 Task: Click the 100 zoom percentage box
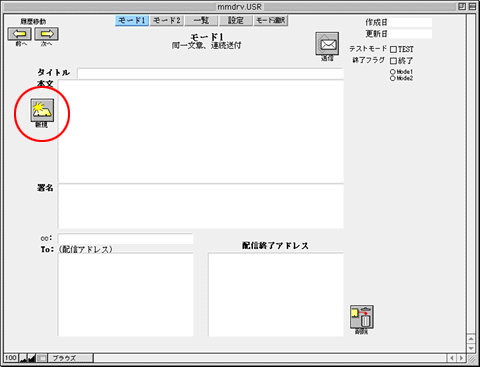coord(11,358)
